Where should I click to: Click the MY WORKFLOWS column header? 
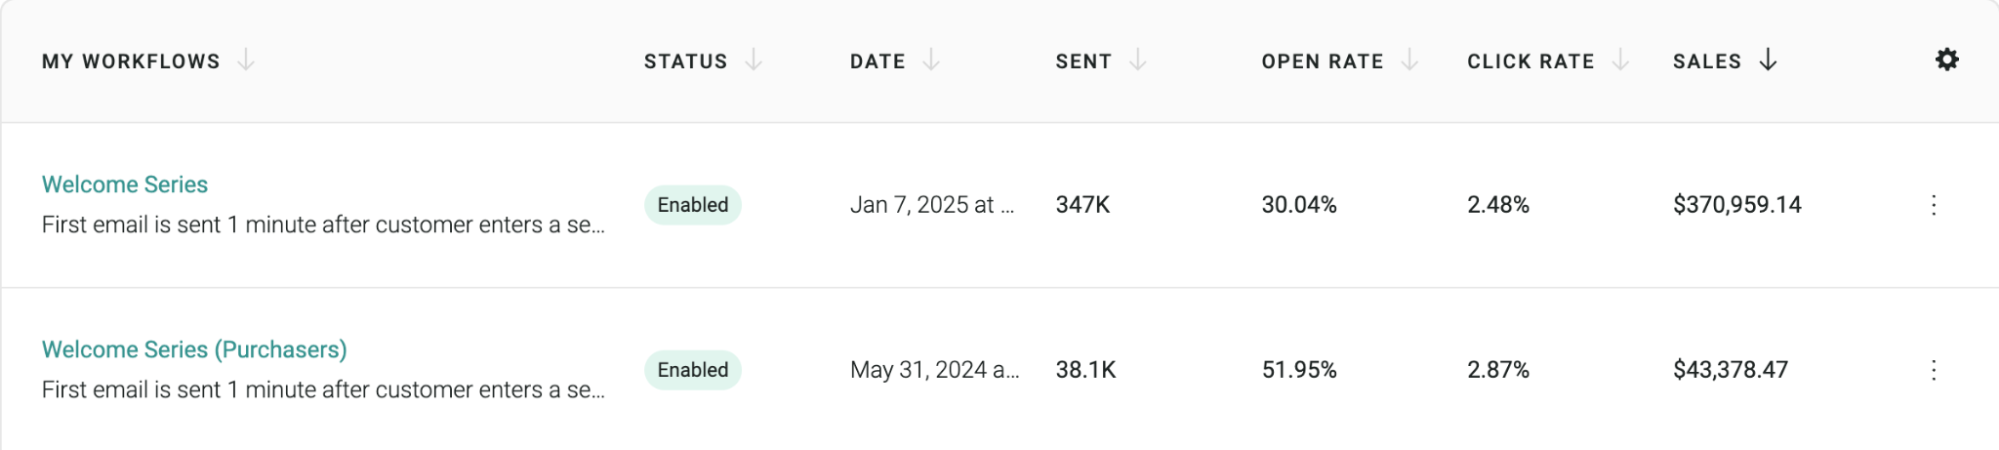[131, 61]
